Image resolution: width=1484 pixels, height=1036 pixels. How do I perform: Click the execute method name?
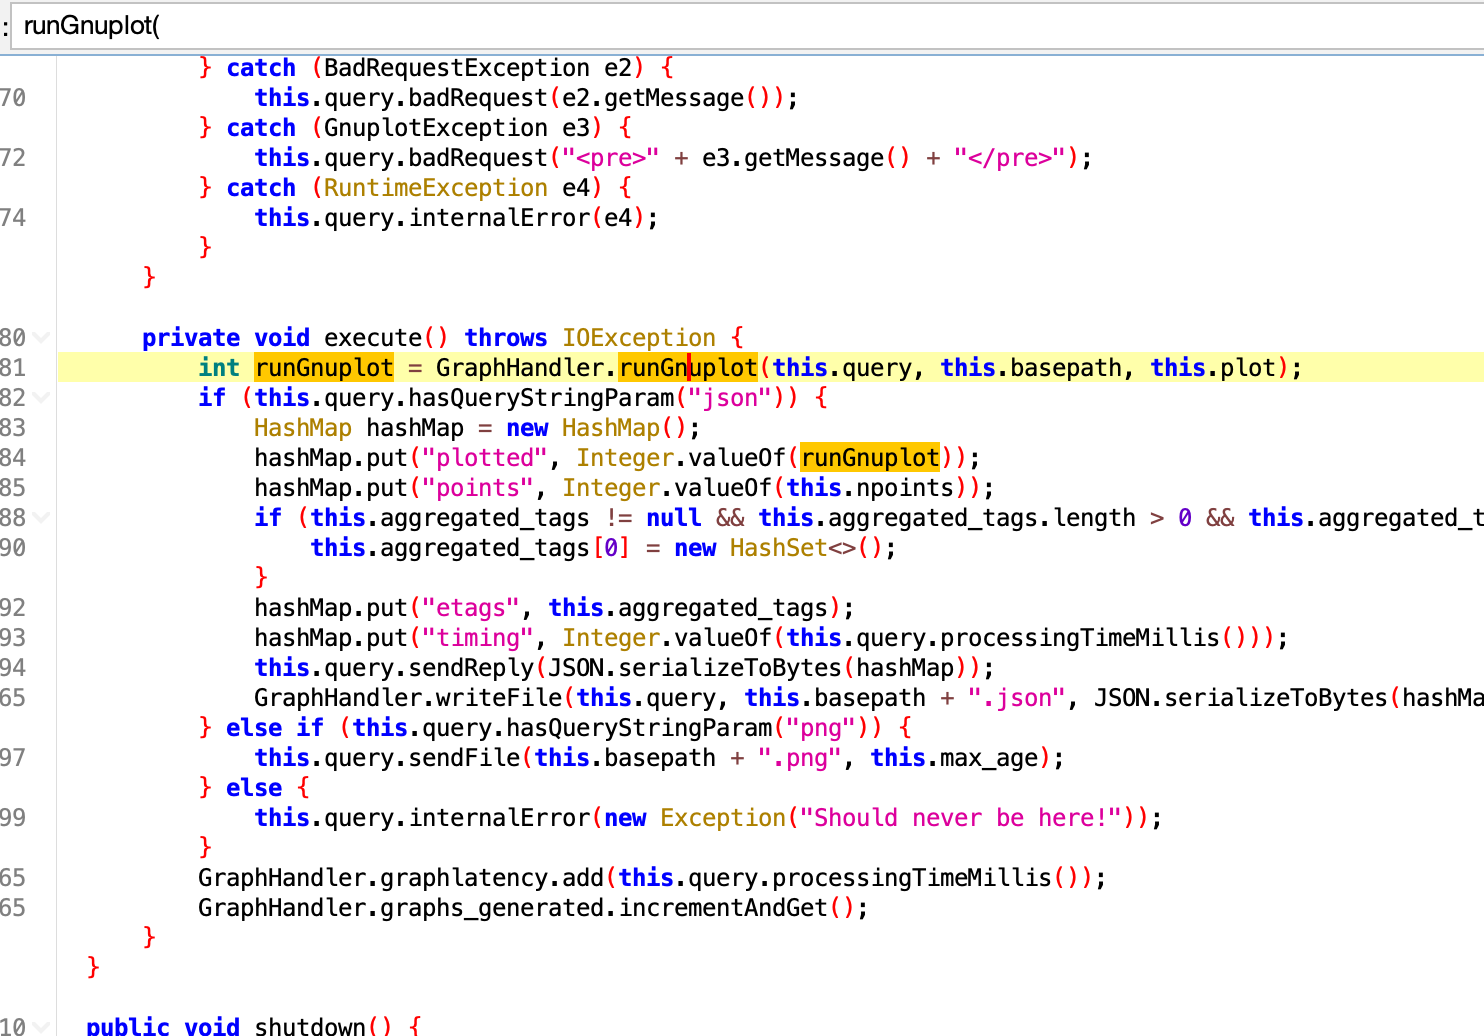(x=373, y=337)
